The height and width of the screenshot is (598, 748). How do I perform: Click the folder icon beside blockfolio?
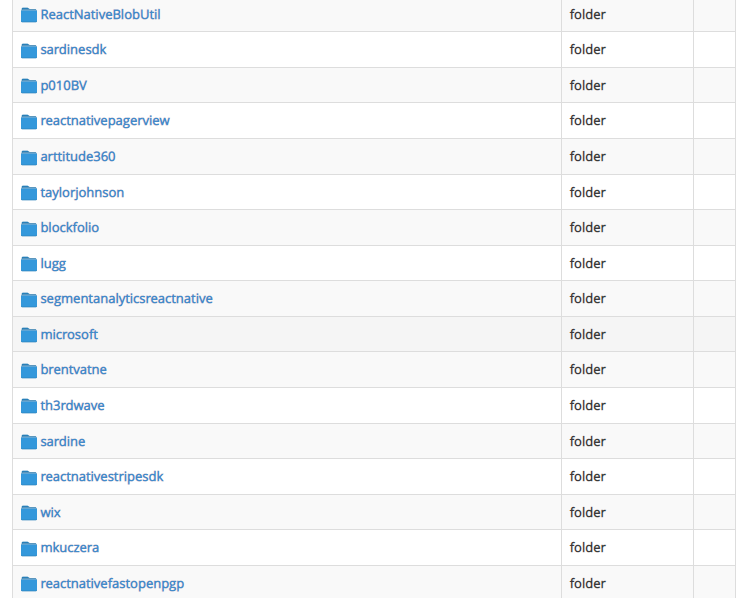pos(29,228)
